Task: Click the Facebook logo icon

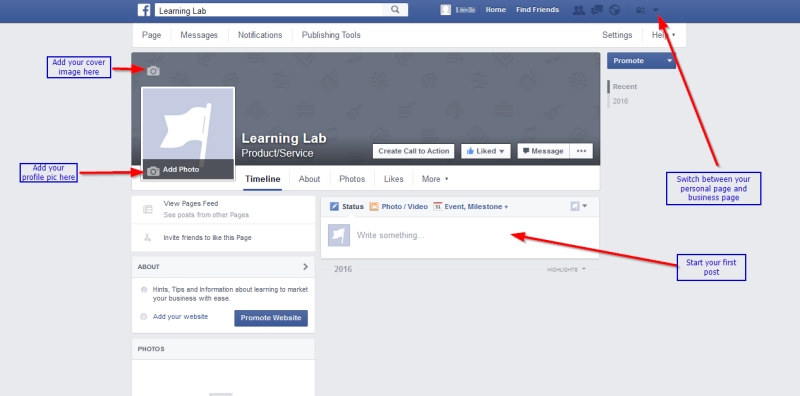Action: click(144, 10)
